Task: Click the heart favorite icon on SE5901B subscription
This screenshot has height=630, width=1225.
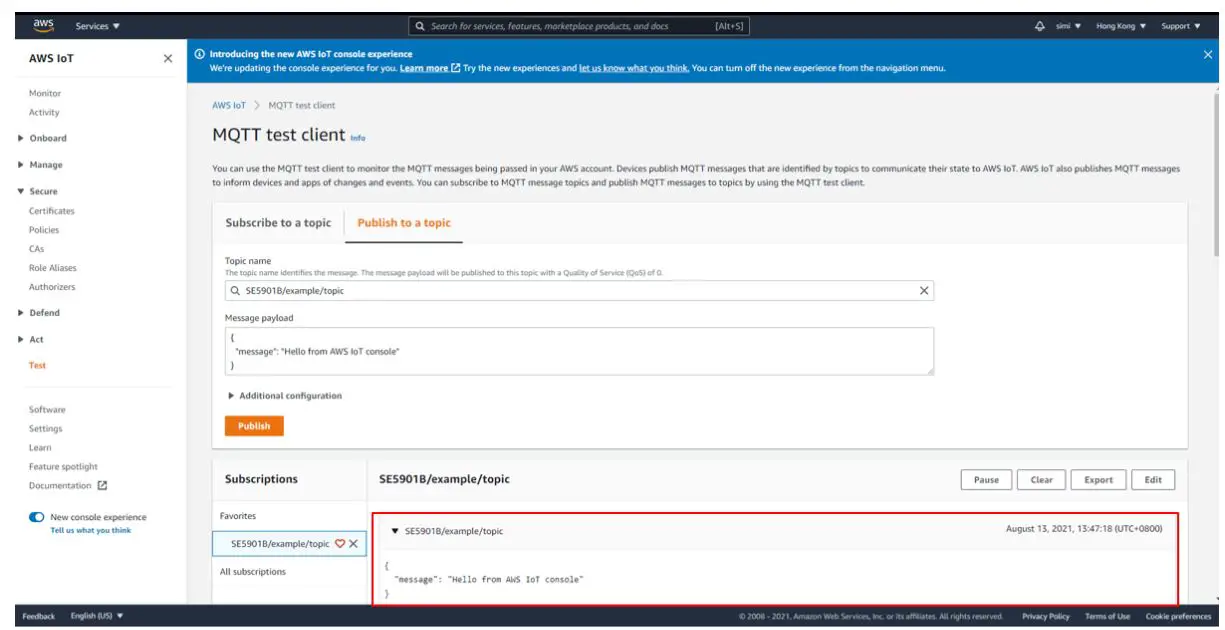Action: tap(339, 543)
